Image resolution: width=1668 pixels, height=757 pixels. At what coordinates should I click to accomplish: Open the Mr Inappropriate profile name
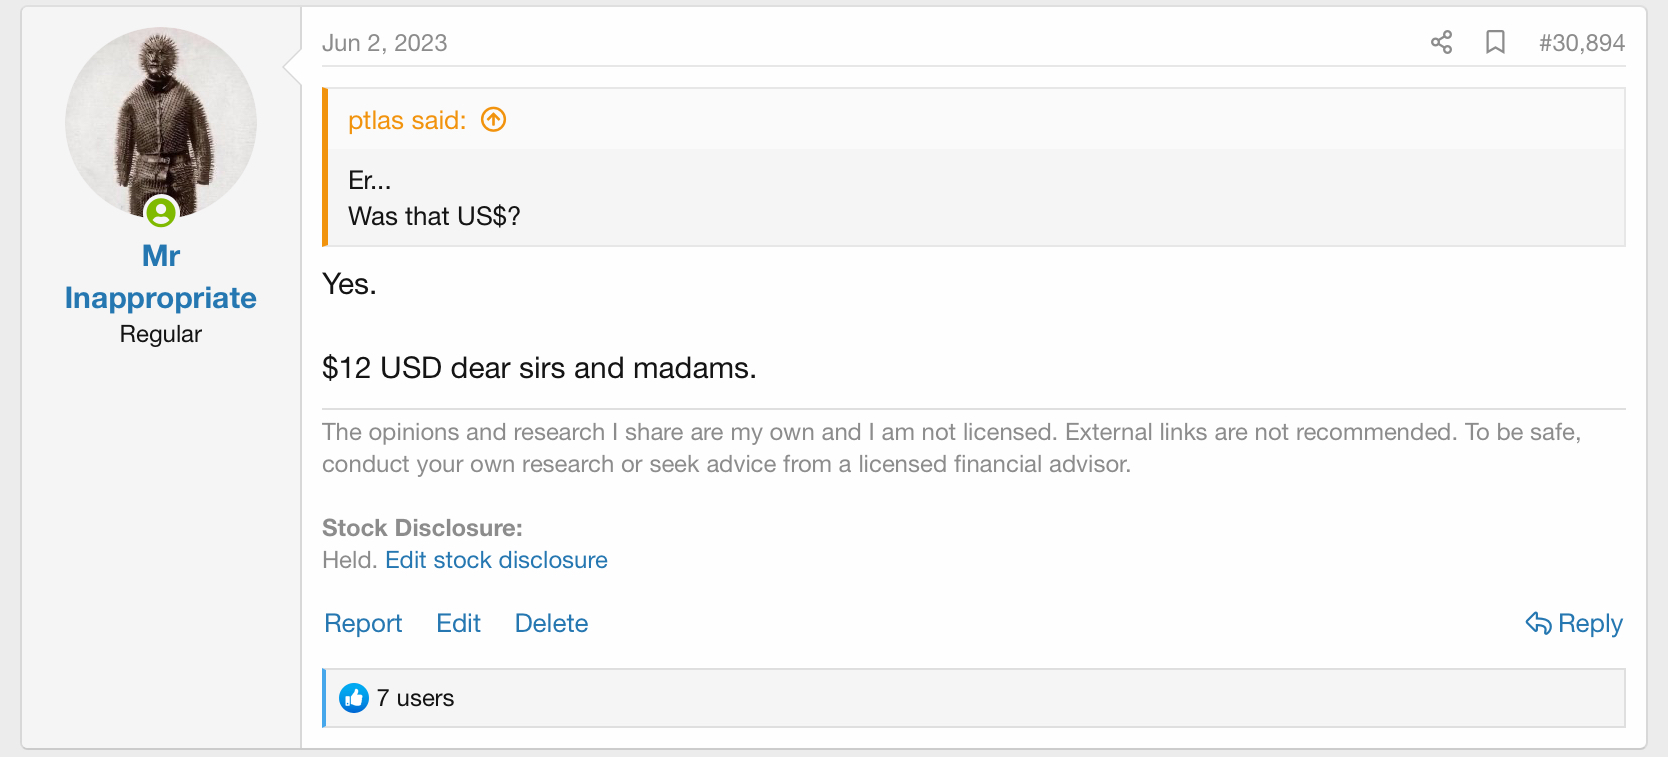click(161, 277)
